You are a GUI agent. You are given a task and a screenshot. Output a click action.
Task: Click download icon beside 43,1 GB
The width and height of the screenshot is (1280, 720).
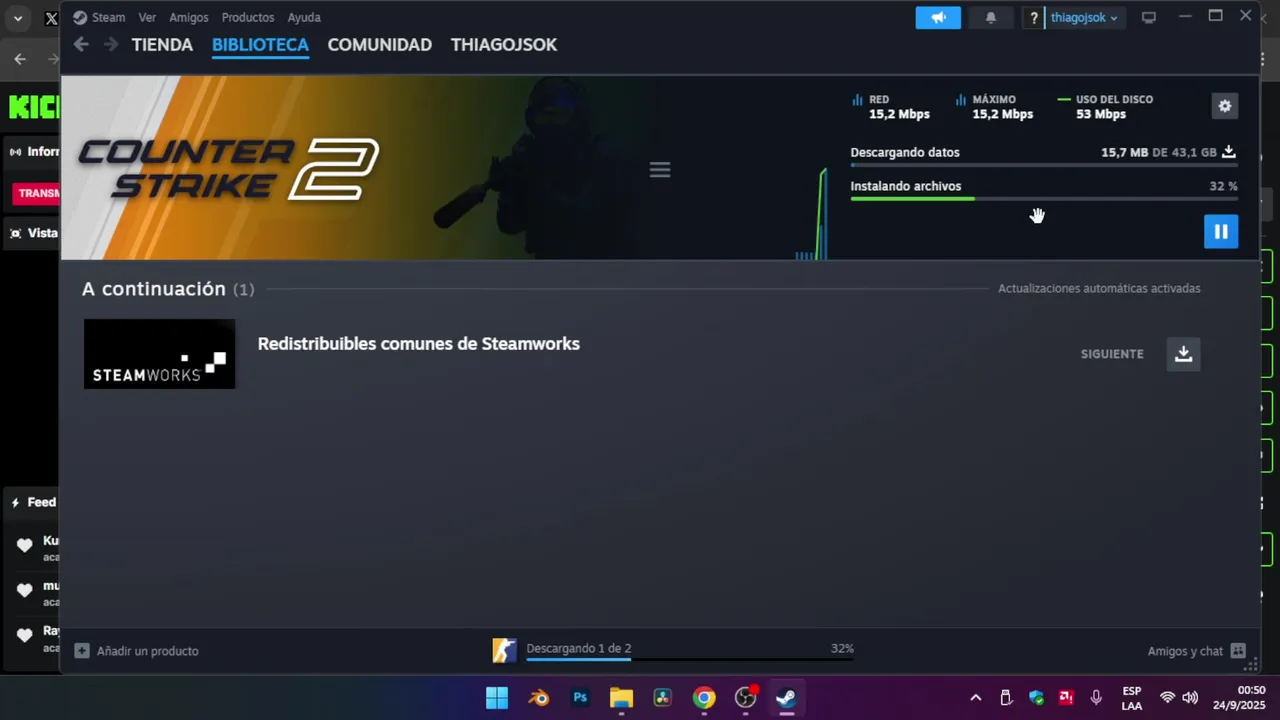[x=1229, y=152]
